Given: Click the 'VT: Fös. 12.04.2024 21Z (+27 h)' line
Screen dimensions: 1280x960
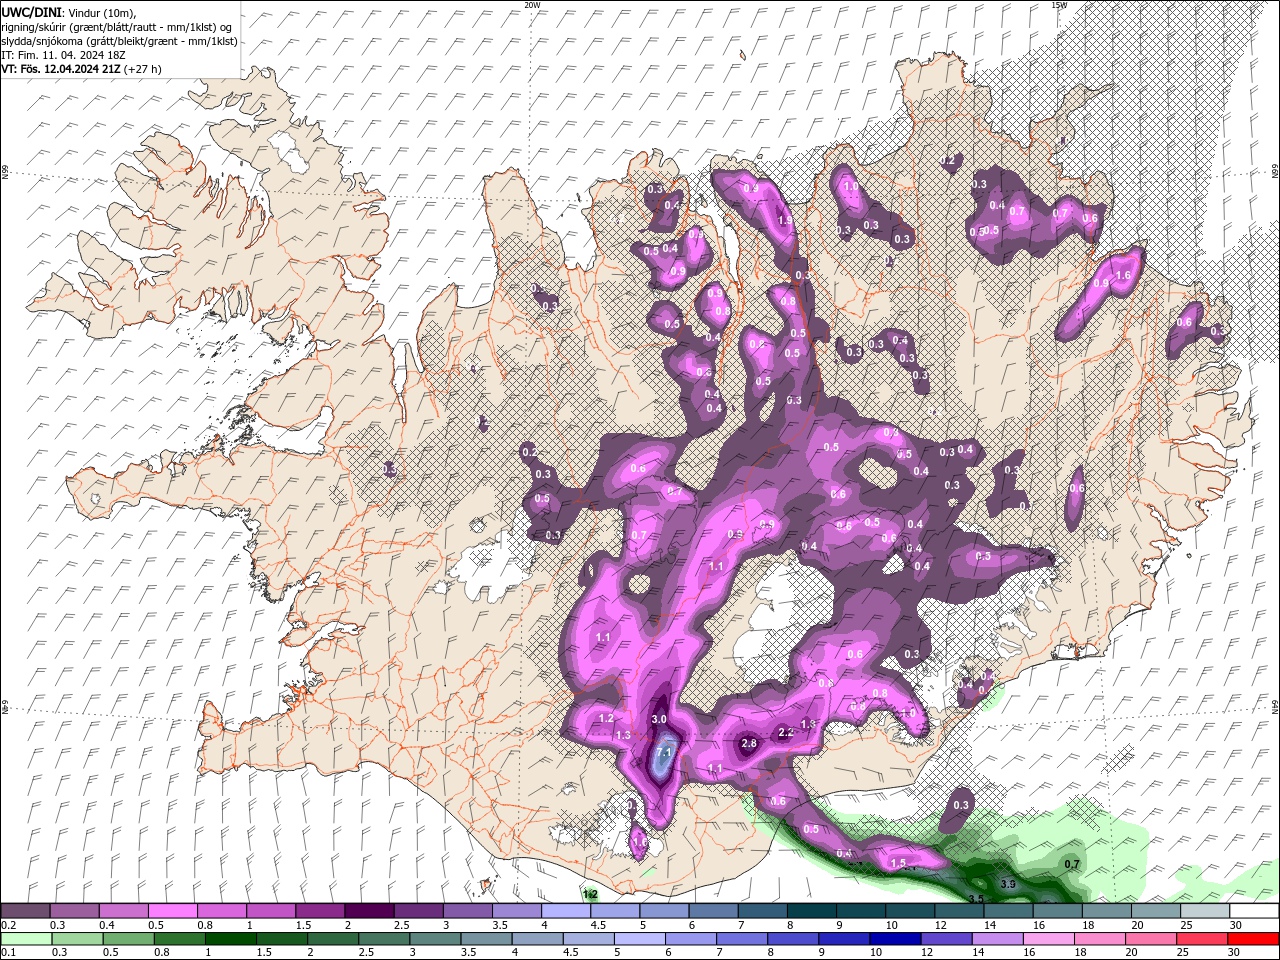Looking at the screenshot, I should tap(81, 69).
